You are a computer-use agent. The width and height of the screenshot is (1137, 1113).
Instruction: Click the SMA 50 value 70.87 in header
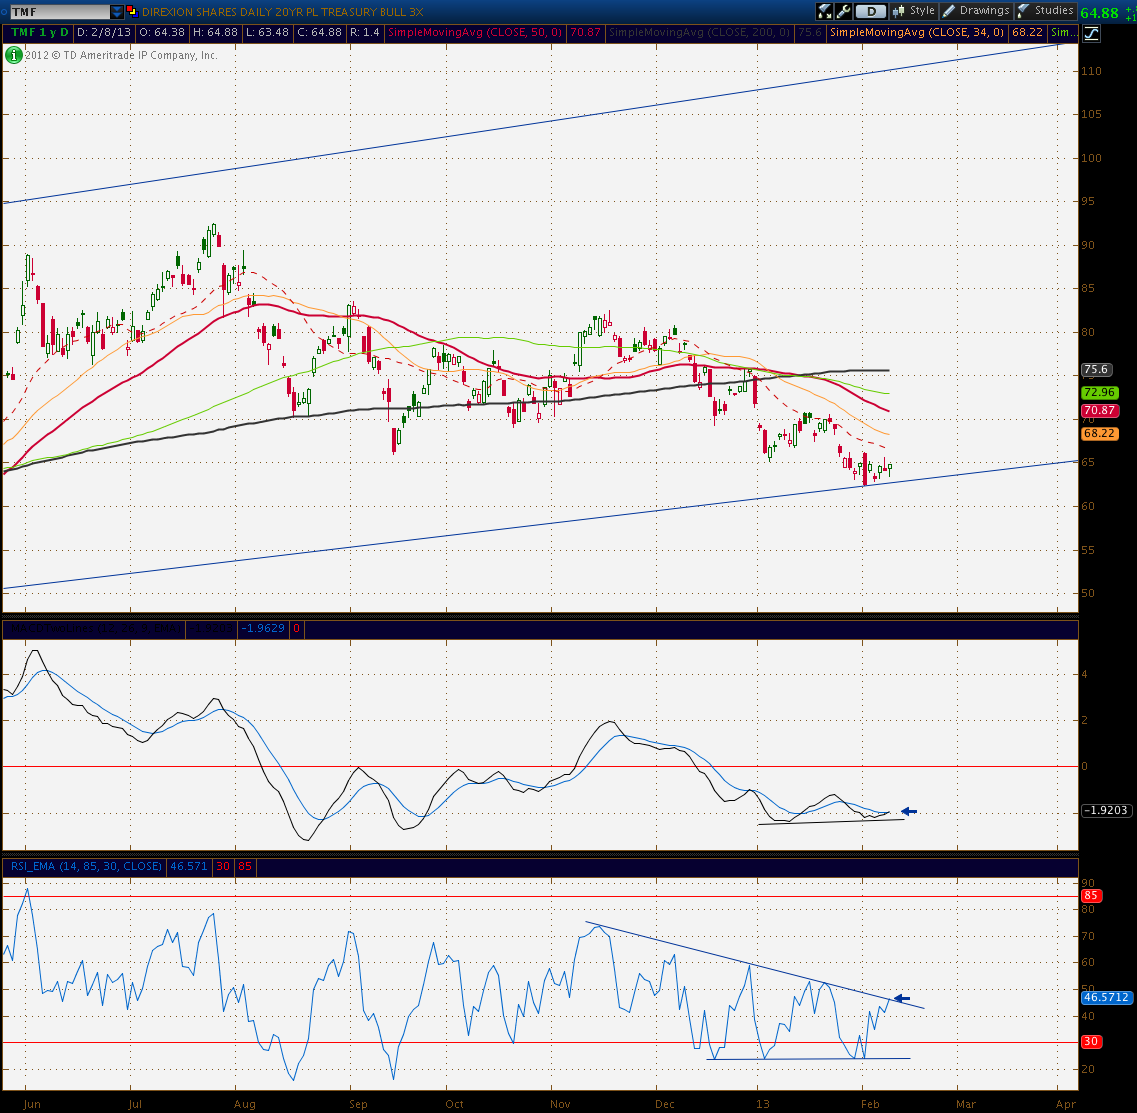pyautogui.click(x=585, y=33)
